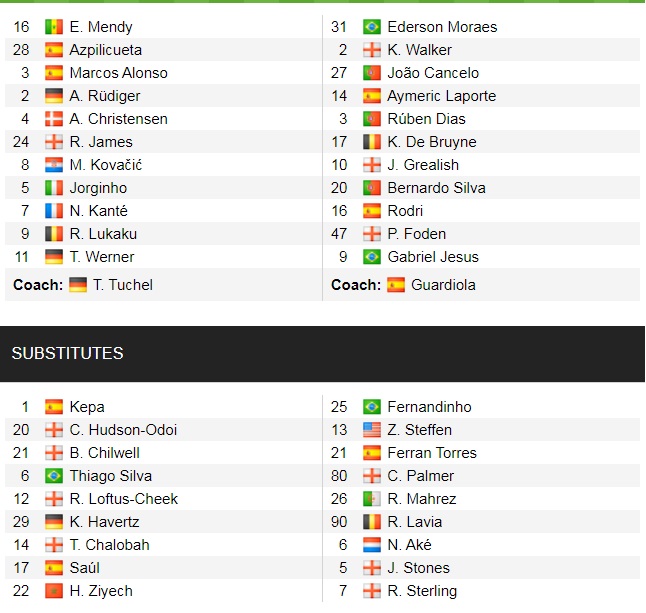Open coach Guardiola's profile
The height and width of the screenshot is (613, 646).
coord(443,285)
